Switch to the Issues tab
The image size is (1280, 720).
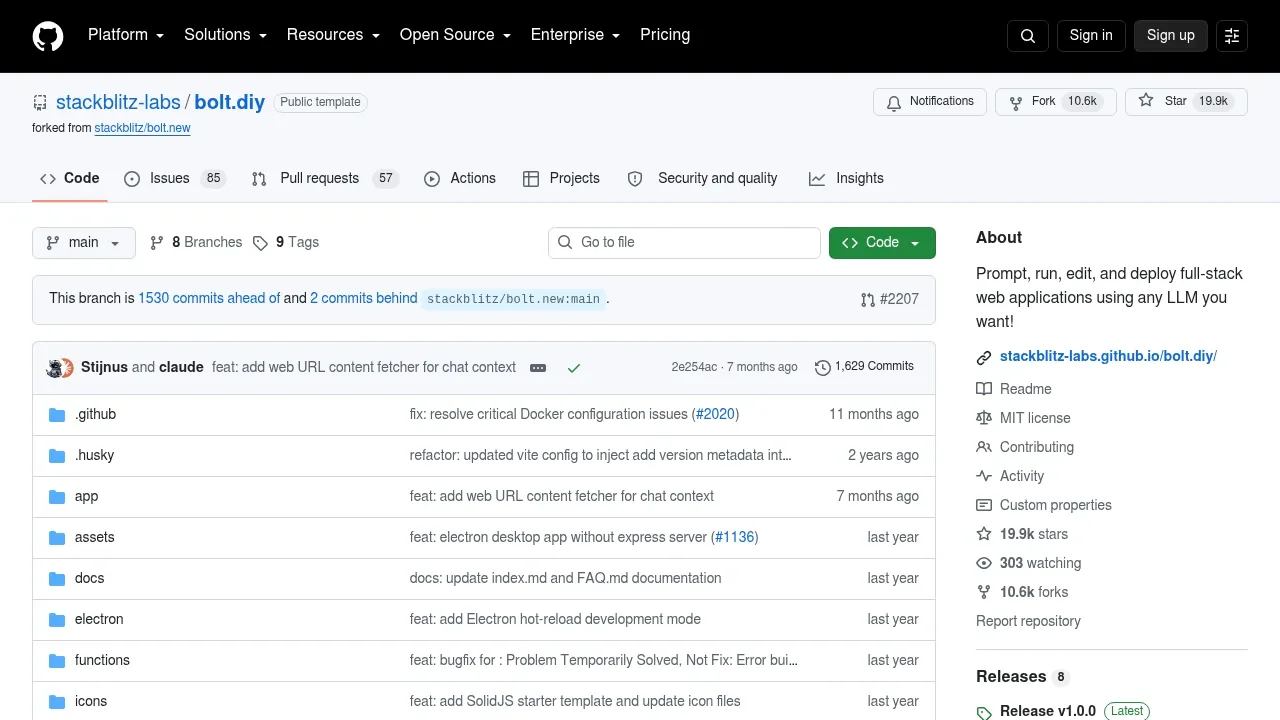coord(175,178)
